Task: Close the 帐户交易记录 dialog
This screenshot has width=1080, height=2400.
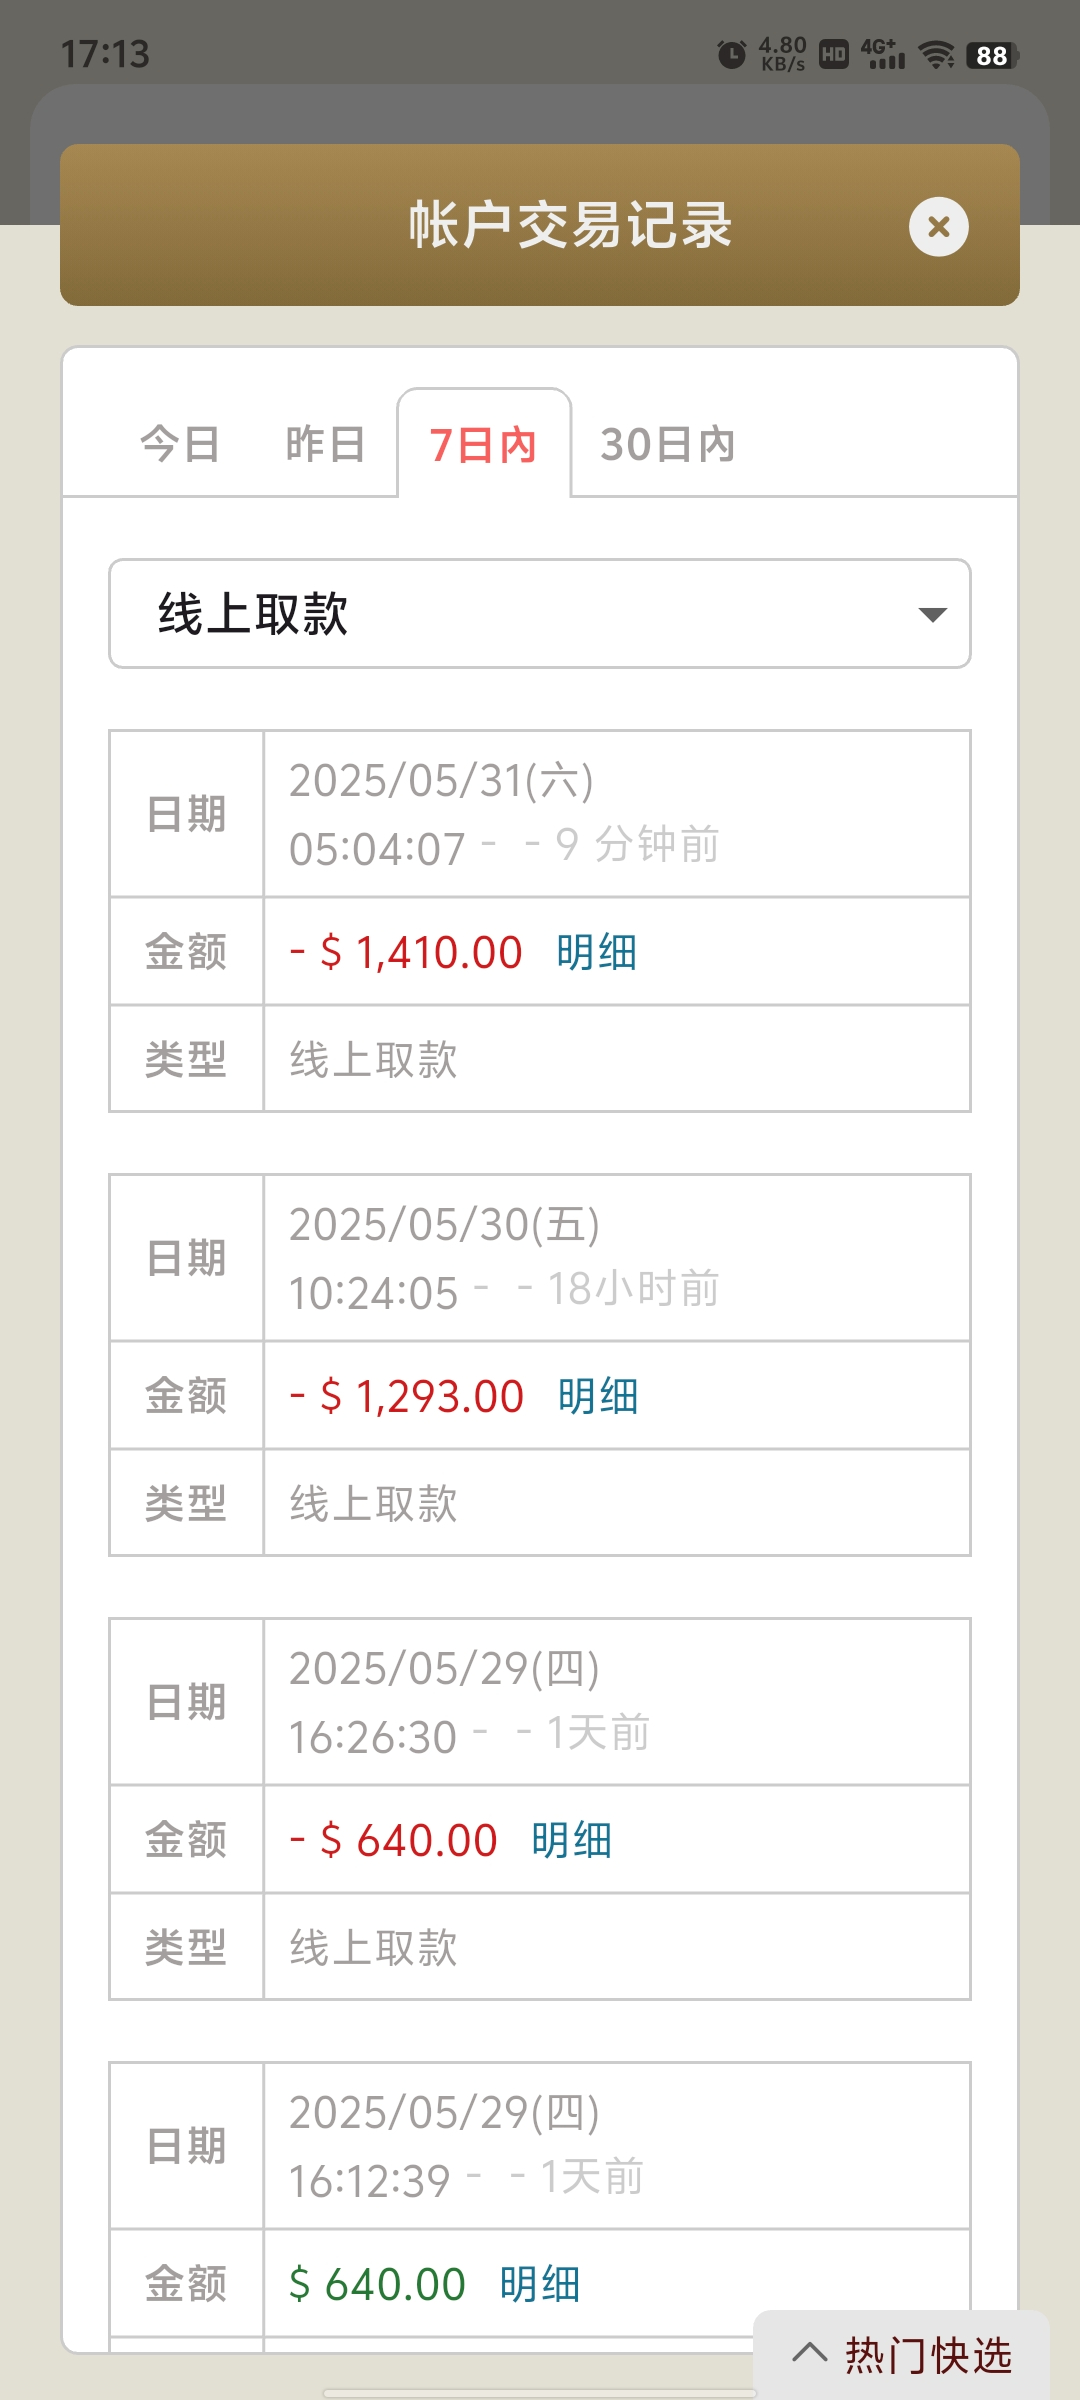Action: pos(938,227)
